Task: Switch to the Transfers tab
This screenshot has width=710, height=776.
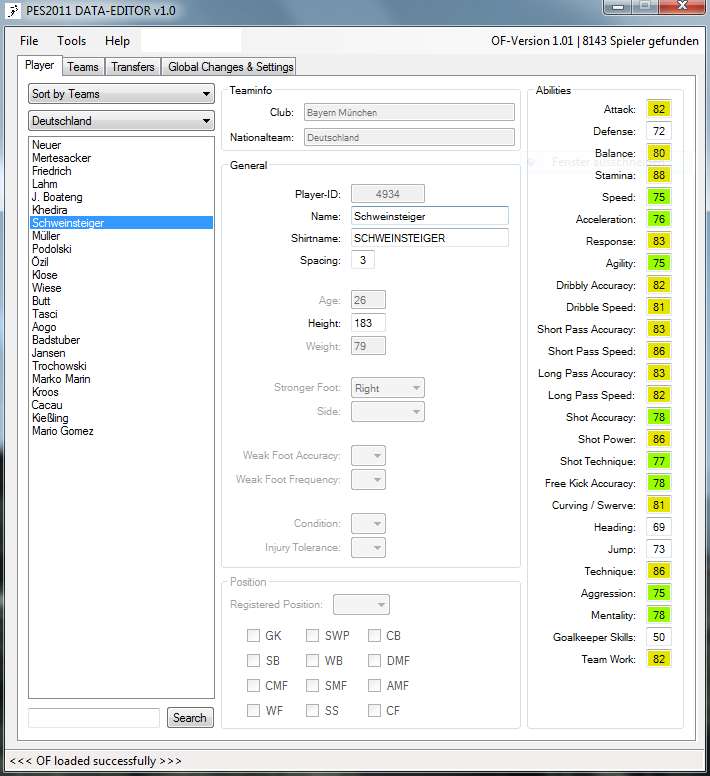Action: point(133,67)
